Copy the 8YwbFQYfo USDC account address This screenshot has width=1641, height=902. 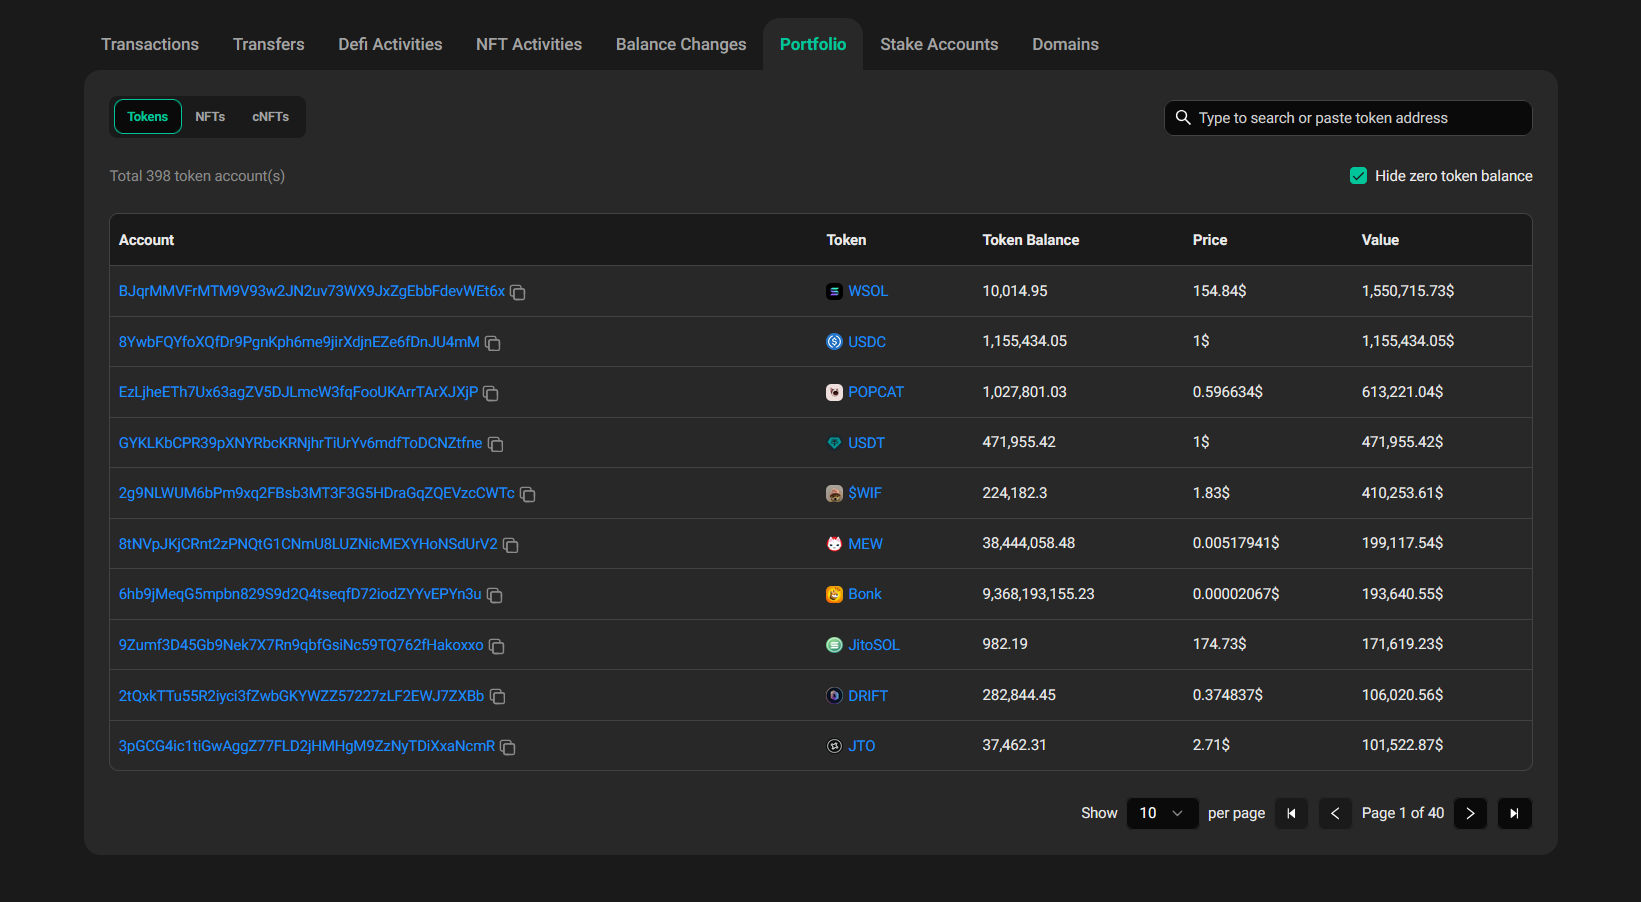[x=492, y=343]
